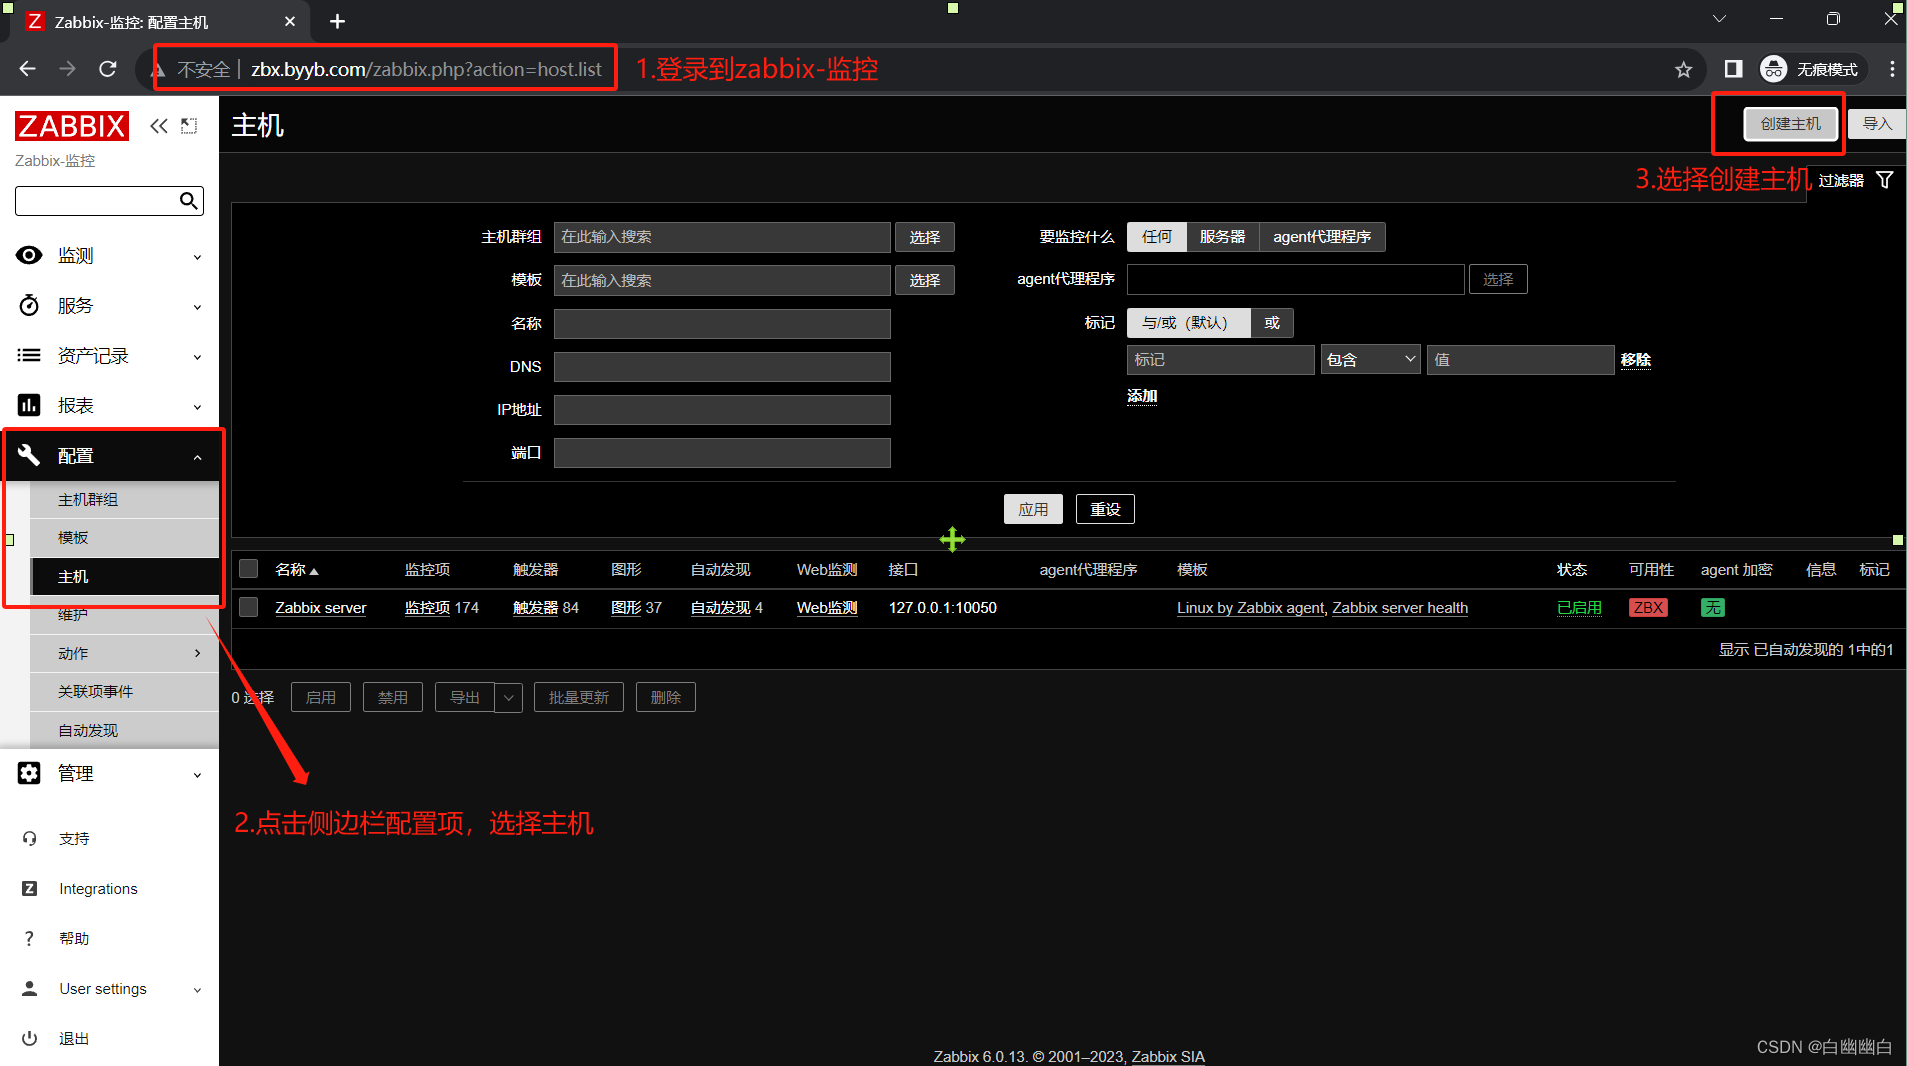This screenshot has height=1066, width=1907.
Task: Open export format dropdown arrow
Action: 508,698
